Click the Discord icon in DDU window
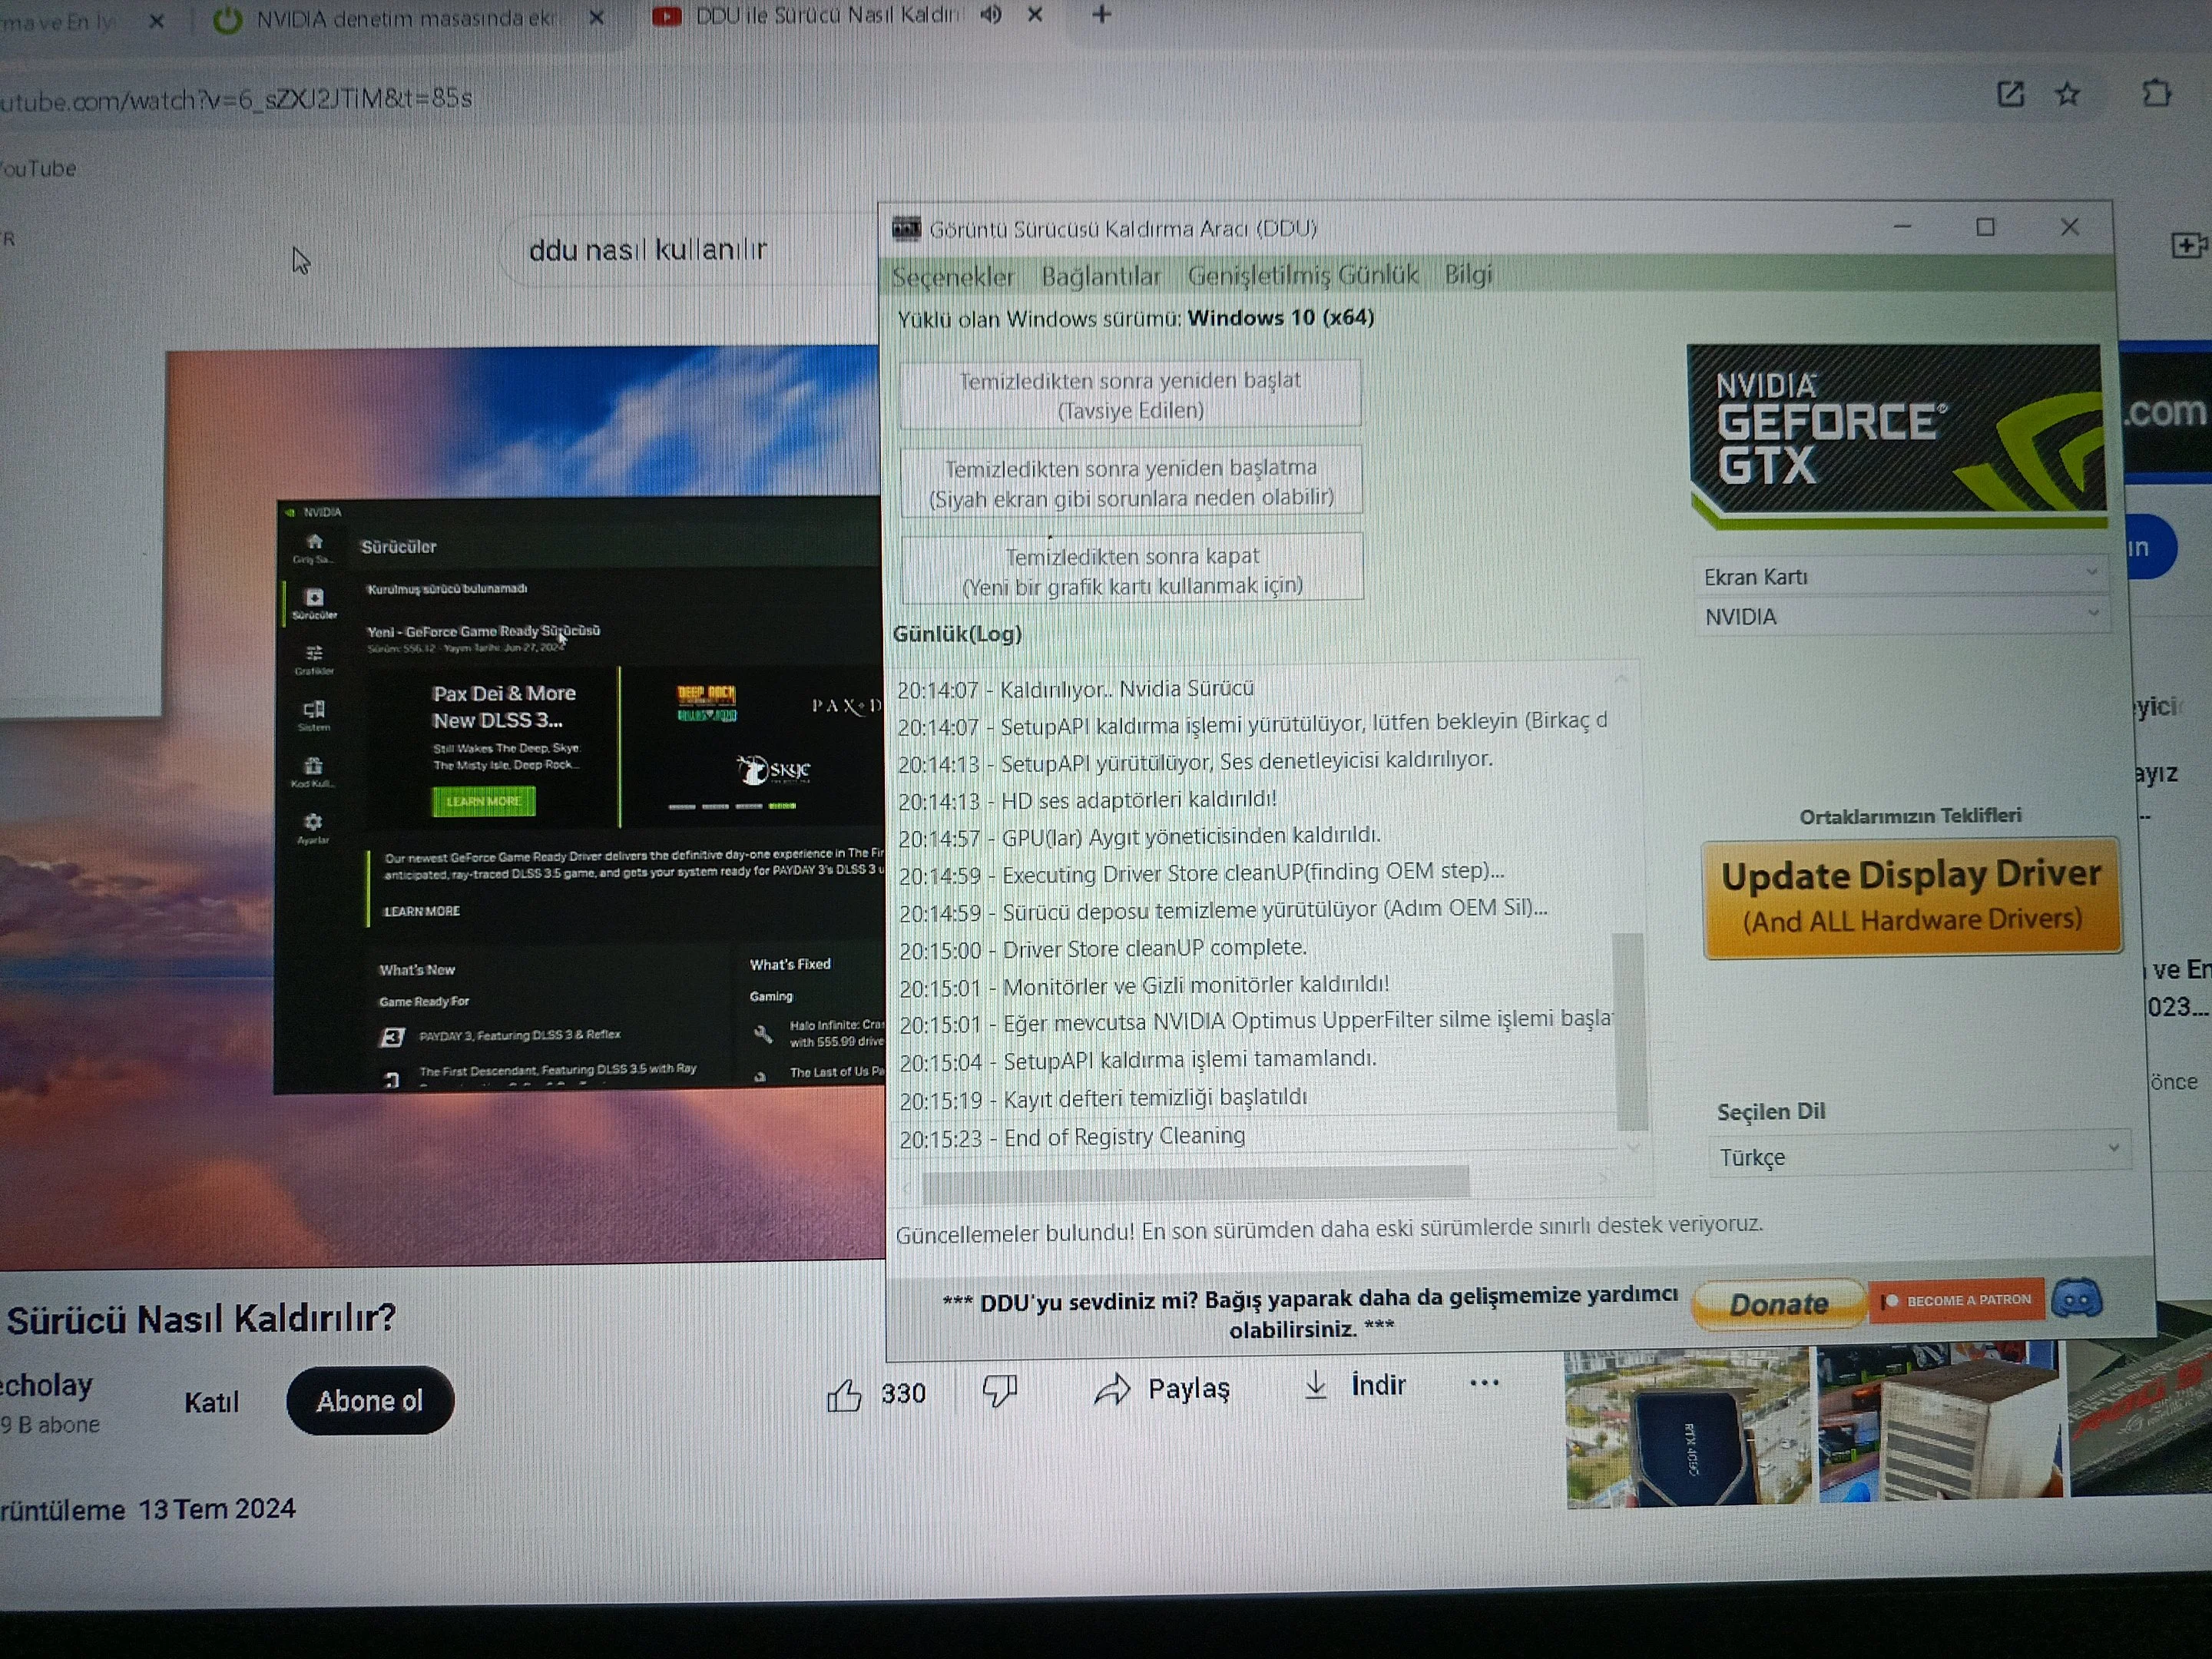The image size is (2212, 1659). click(x=2077, y=1299)
